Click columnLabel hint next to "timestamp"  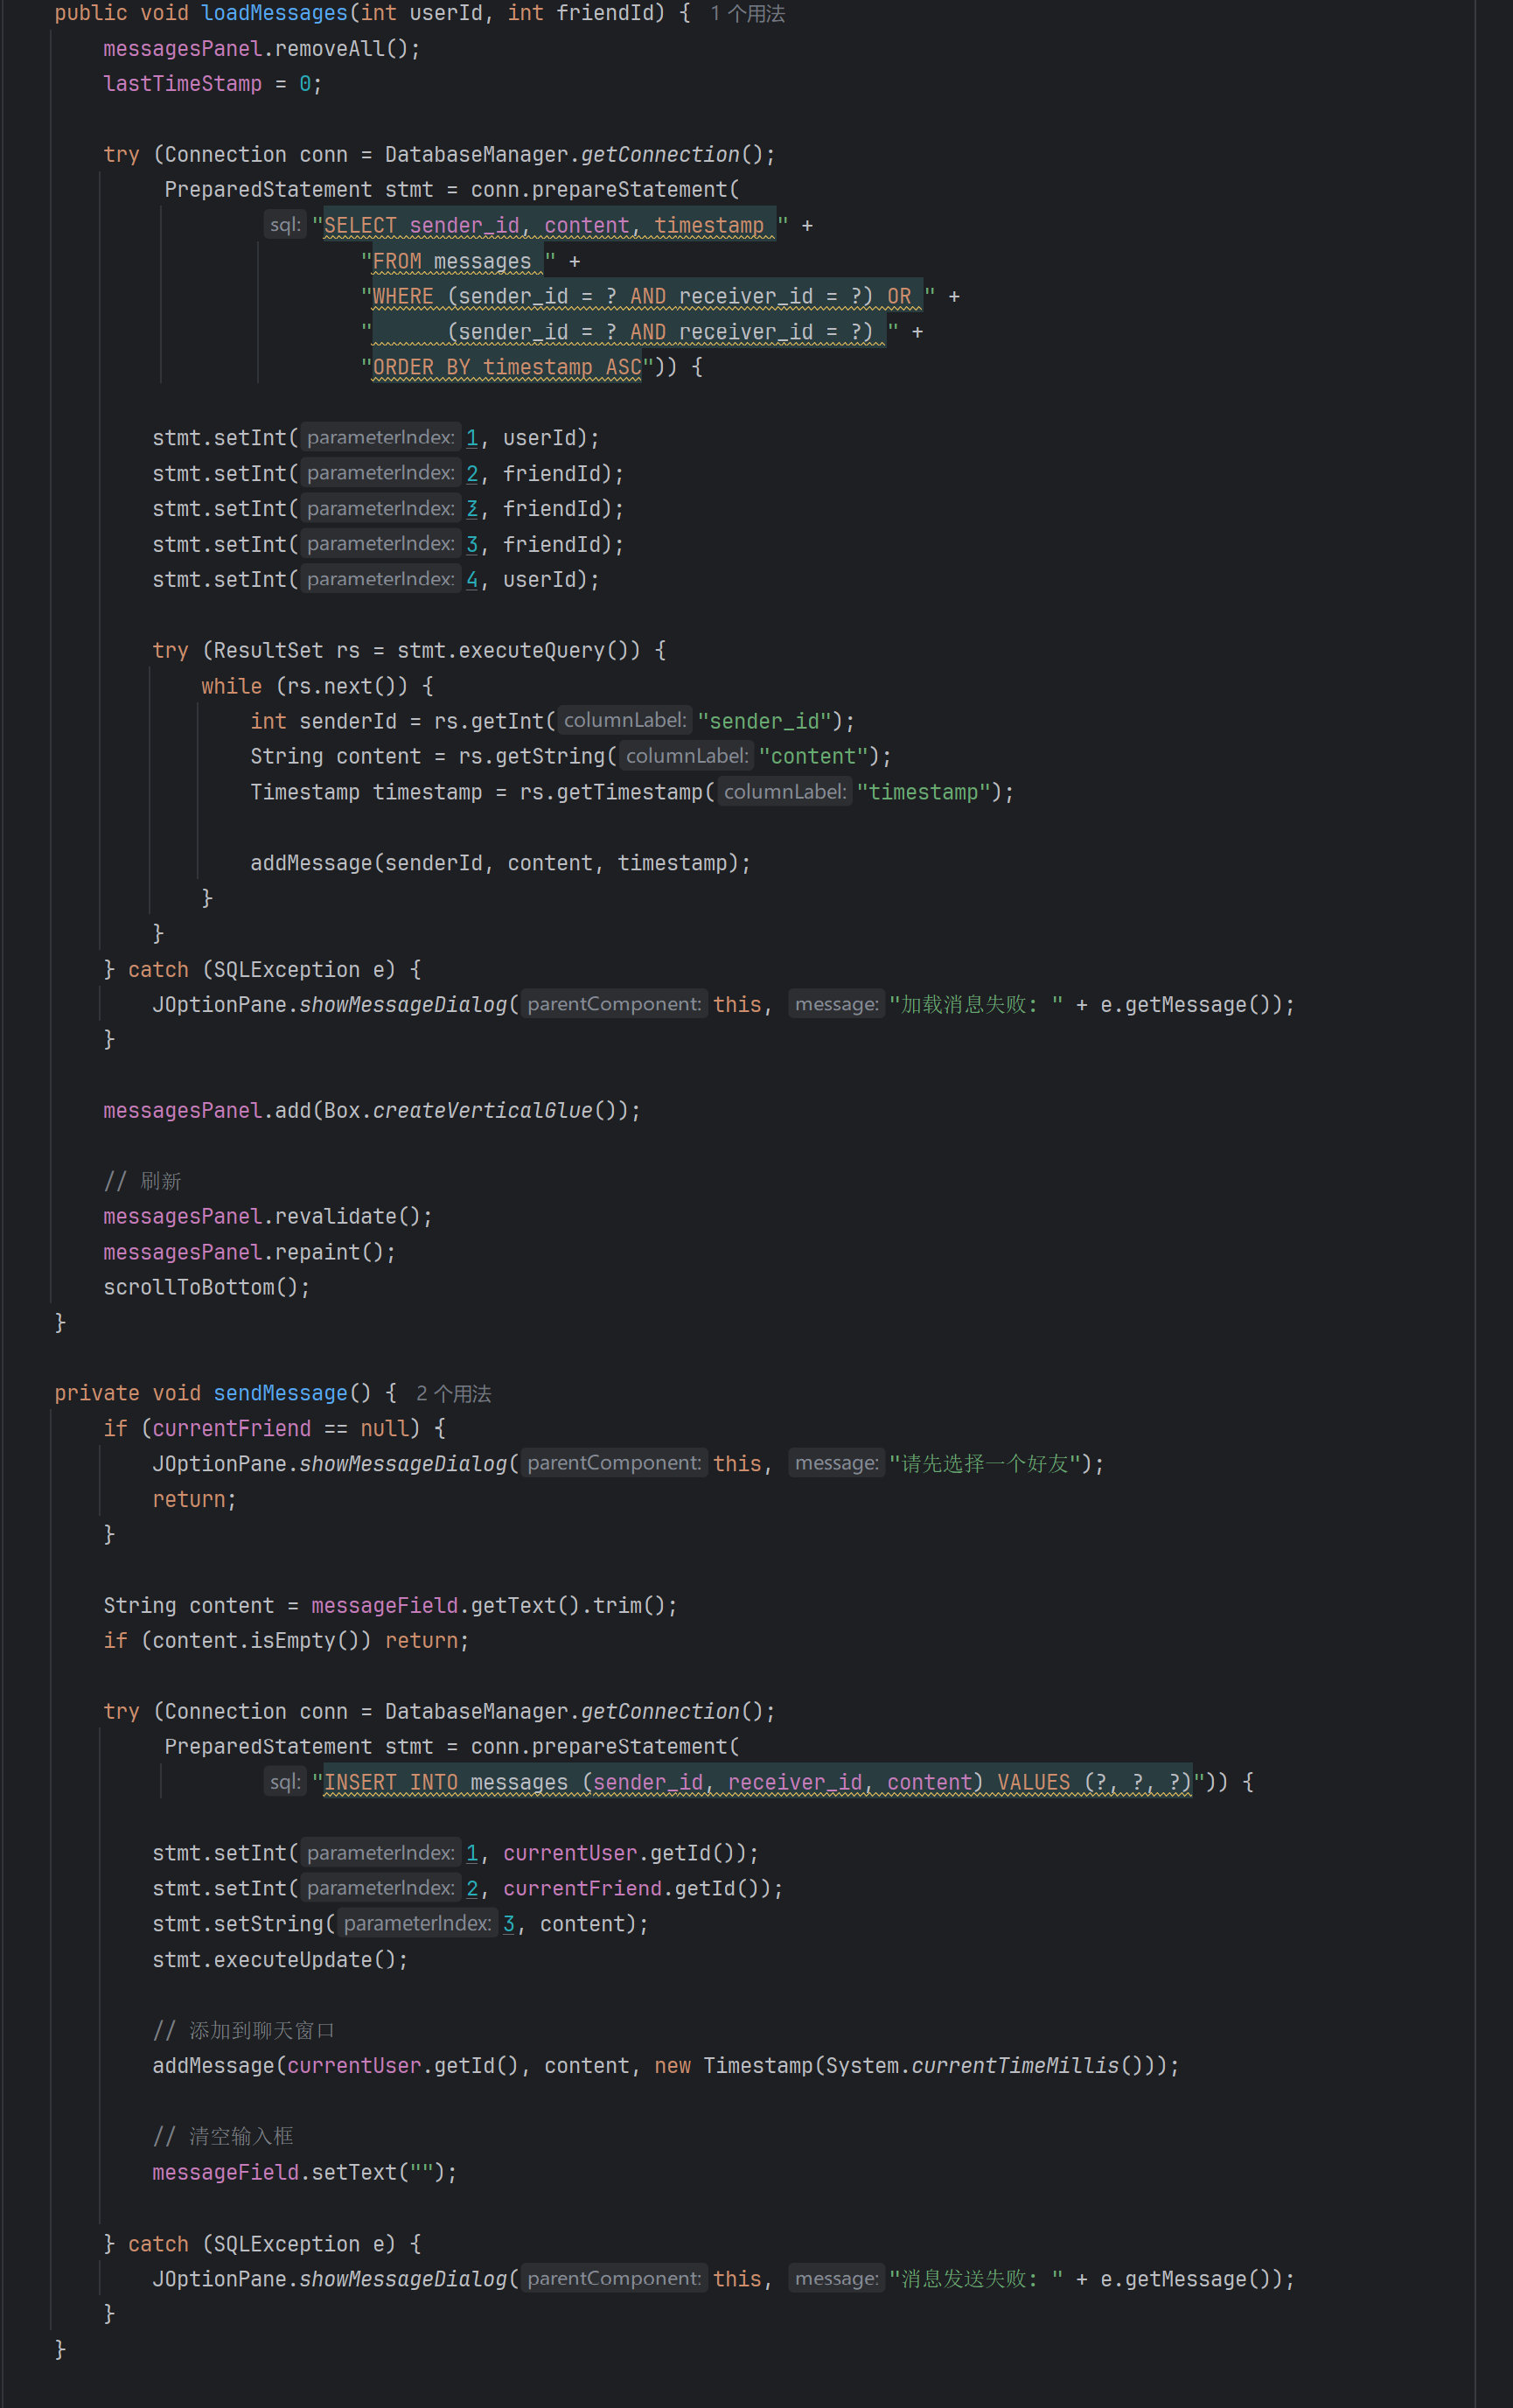[x=784, y=791]
